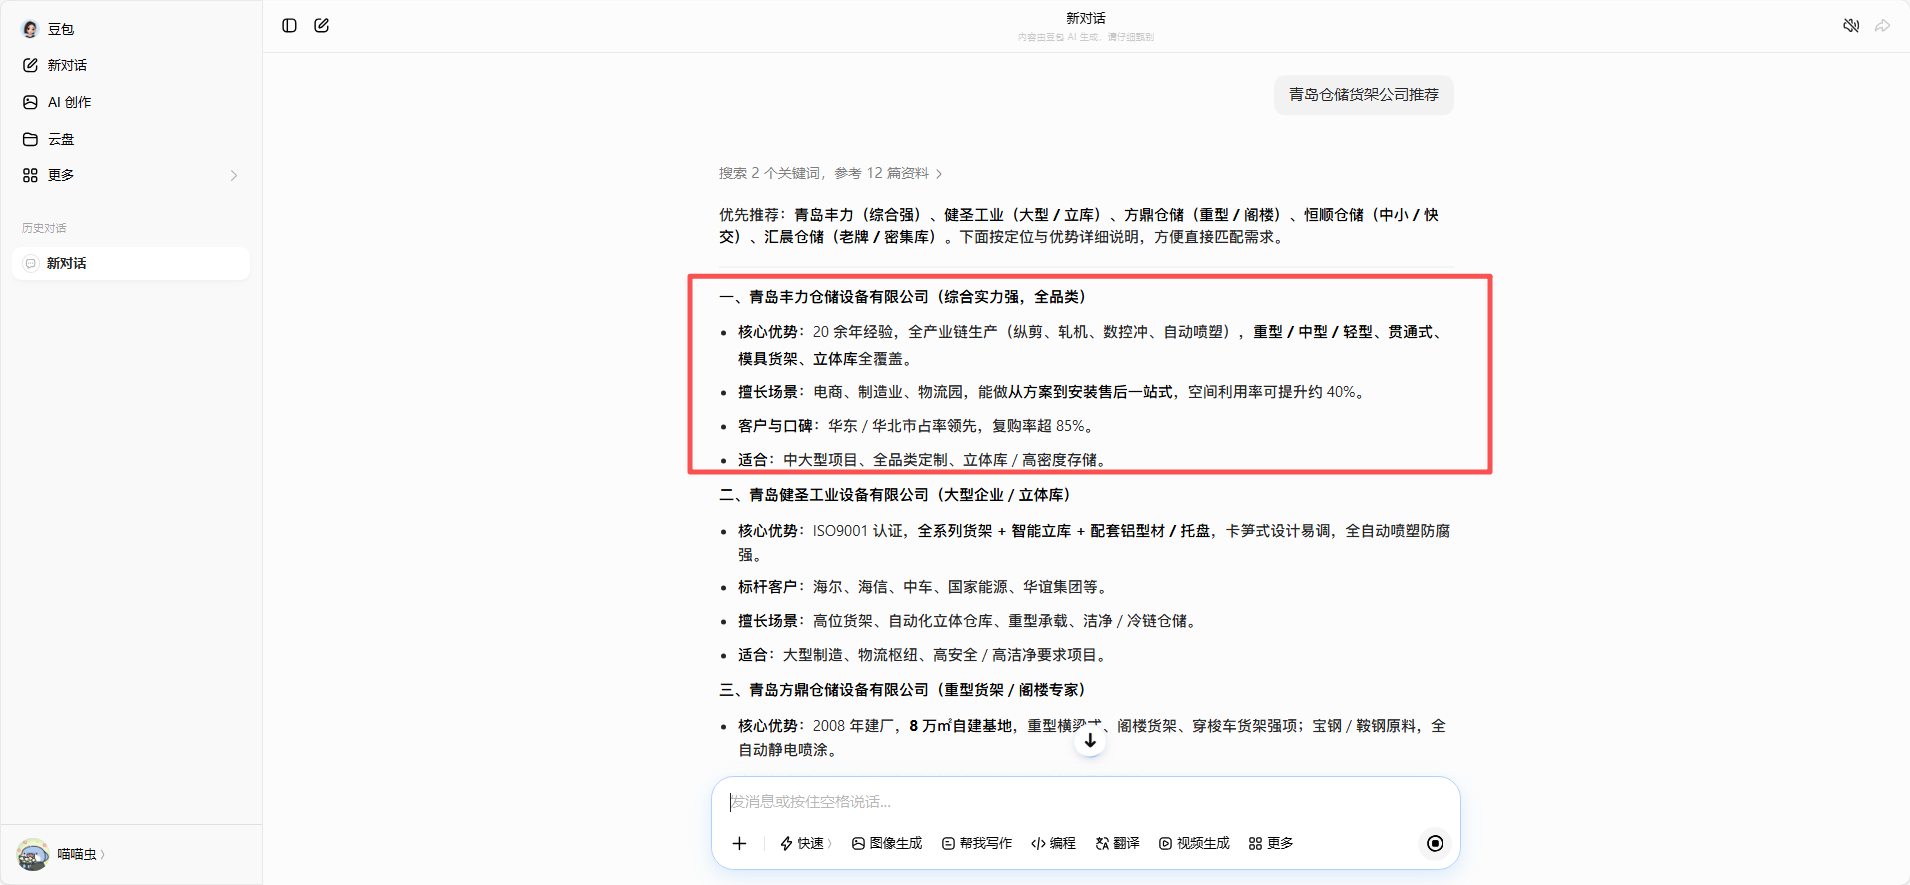Click heading 二、青岛健圣工业设备有限公司
The width and height of the screenshot is (1910, 885).
(x=894, y=495)
